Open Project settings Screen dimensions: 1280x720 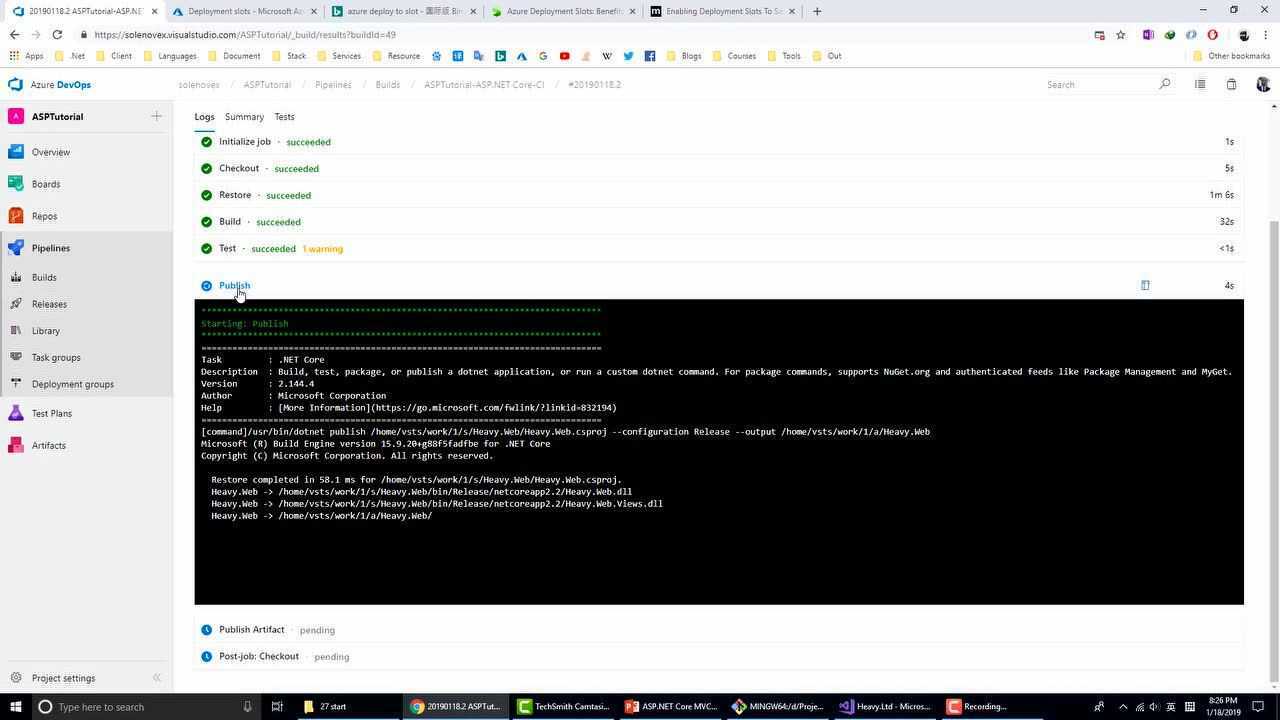click(x=63, y=678)
